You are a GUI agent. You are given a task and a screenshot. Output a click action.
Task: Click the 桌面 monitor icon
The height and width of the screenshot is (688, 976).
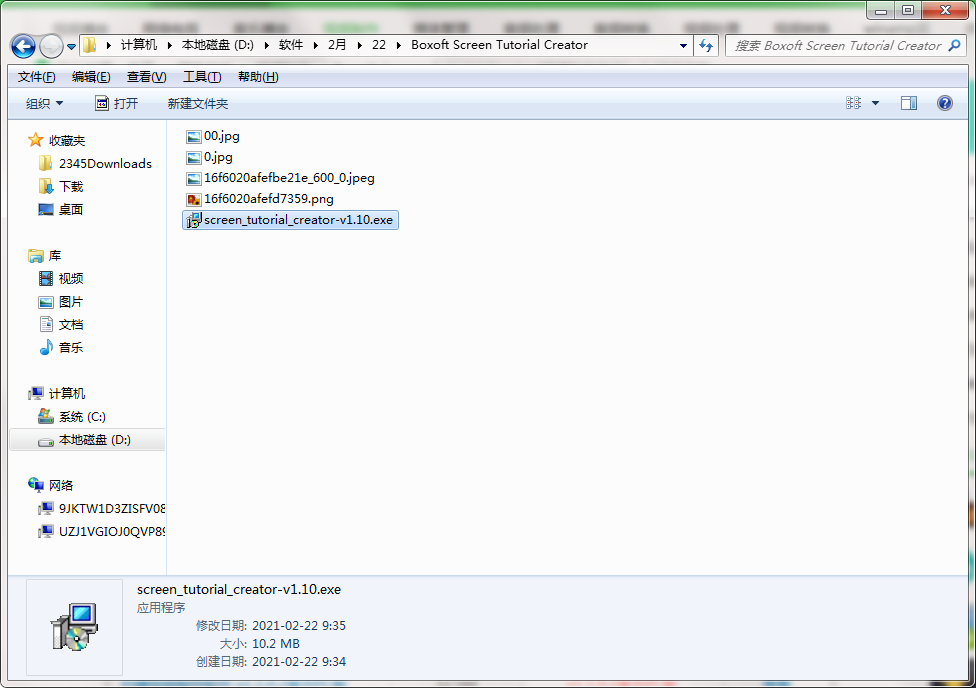click(45, 210)
